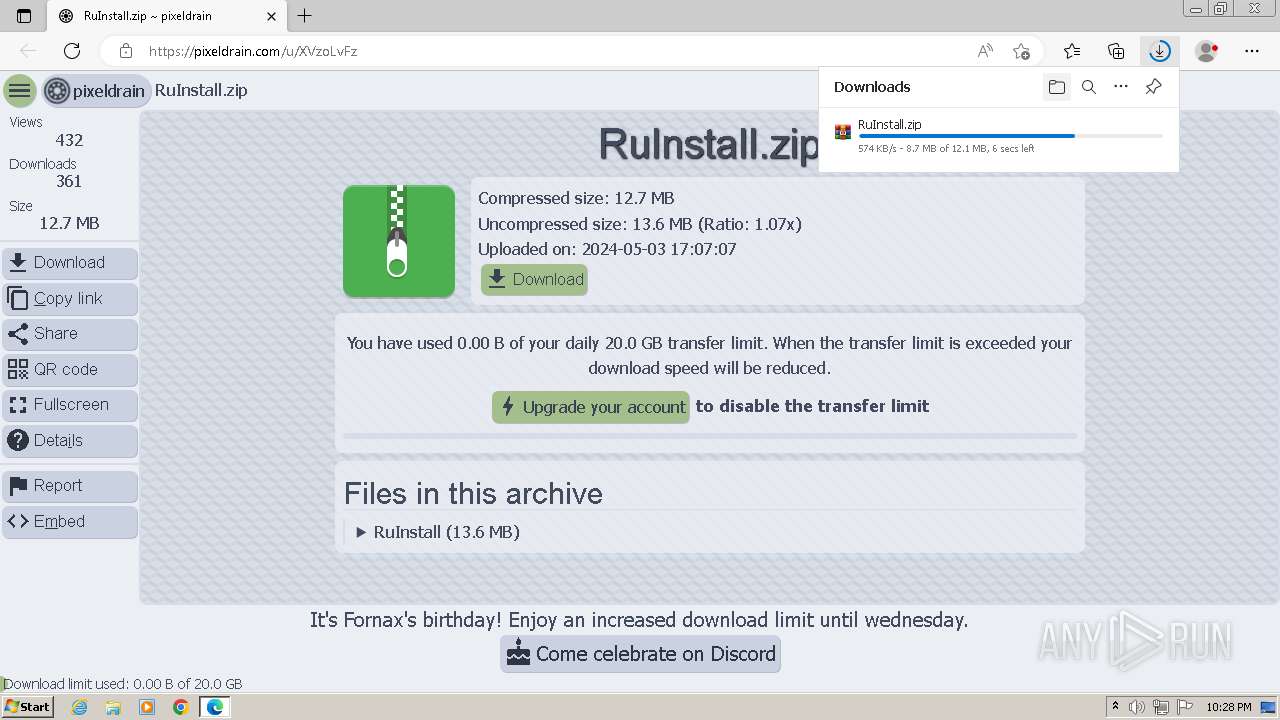Click the network tray icon
1280x720 pixels.
(x=1161, y=707)
